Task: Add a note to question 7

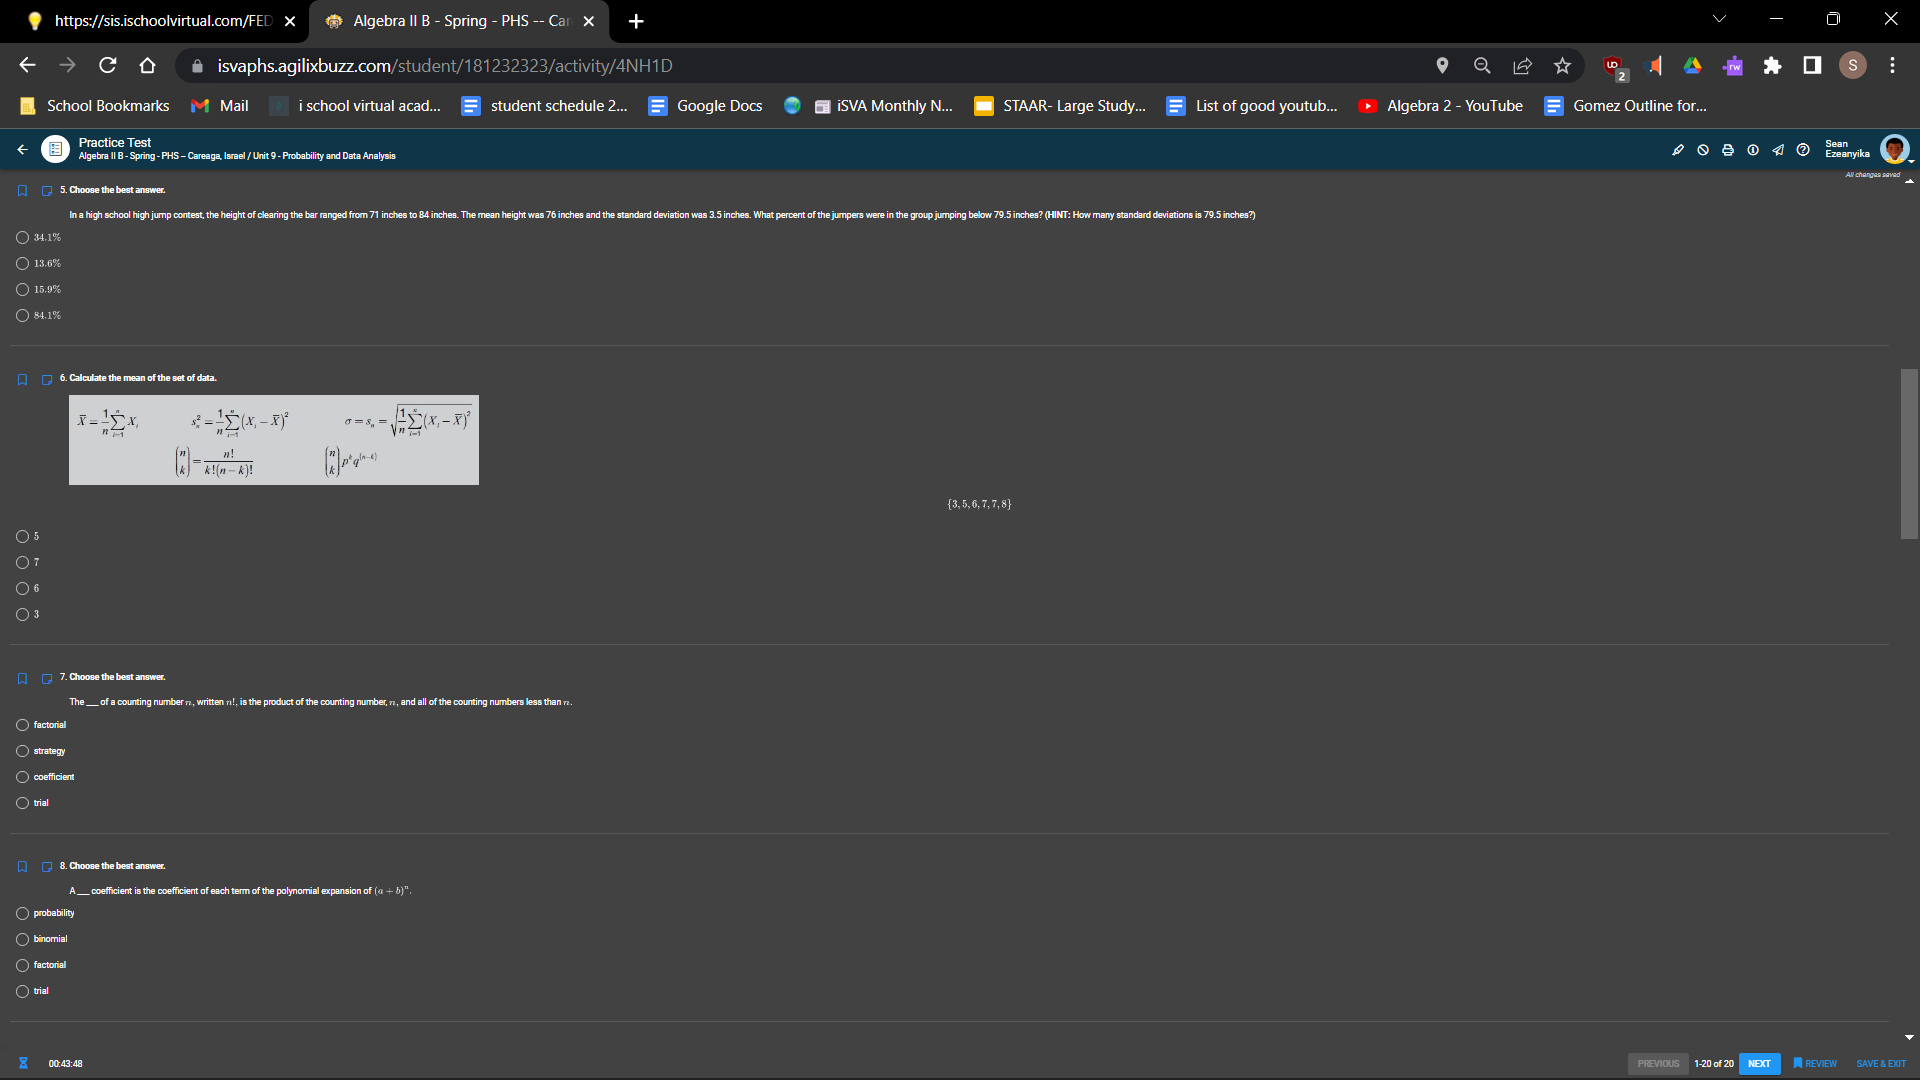Action: [47, 679]
